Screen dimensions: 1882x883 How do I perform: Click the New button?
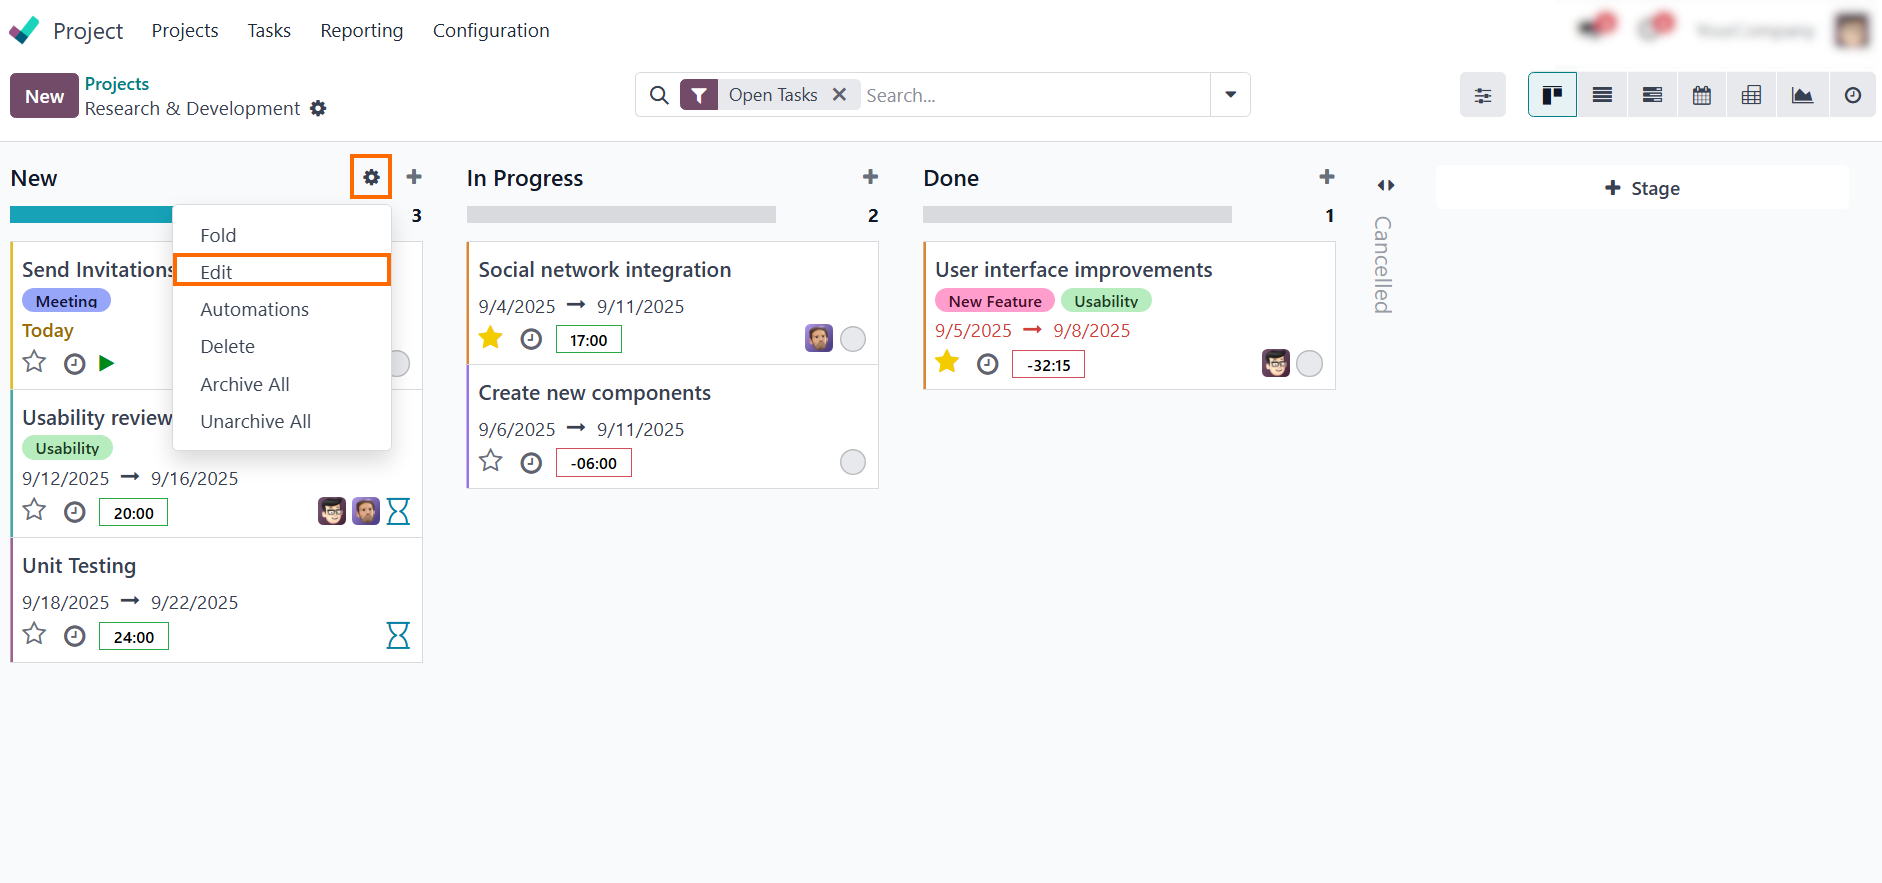44,96
